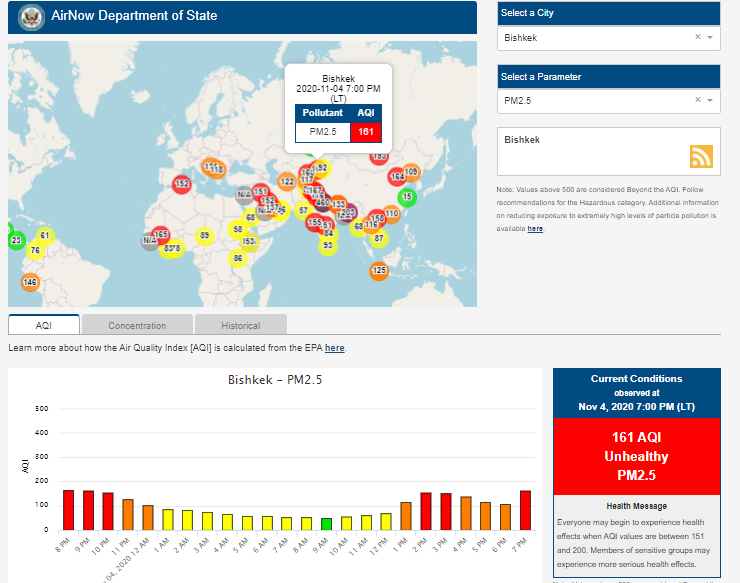Select the red map marker labeled 152
The image size is (740, 583).
(x=182, y=184)
